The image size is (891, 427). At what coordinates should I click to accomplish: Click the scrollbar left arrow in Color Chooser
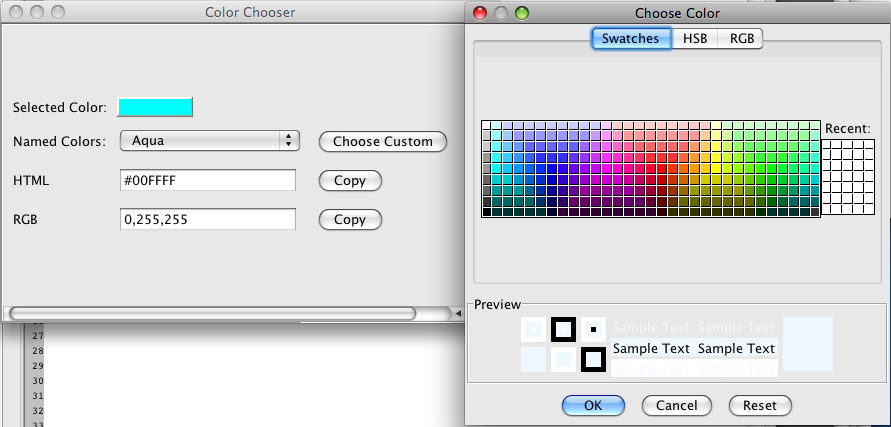pyautogui.click(x=458, y=313)
